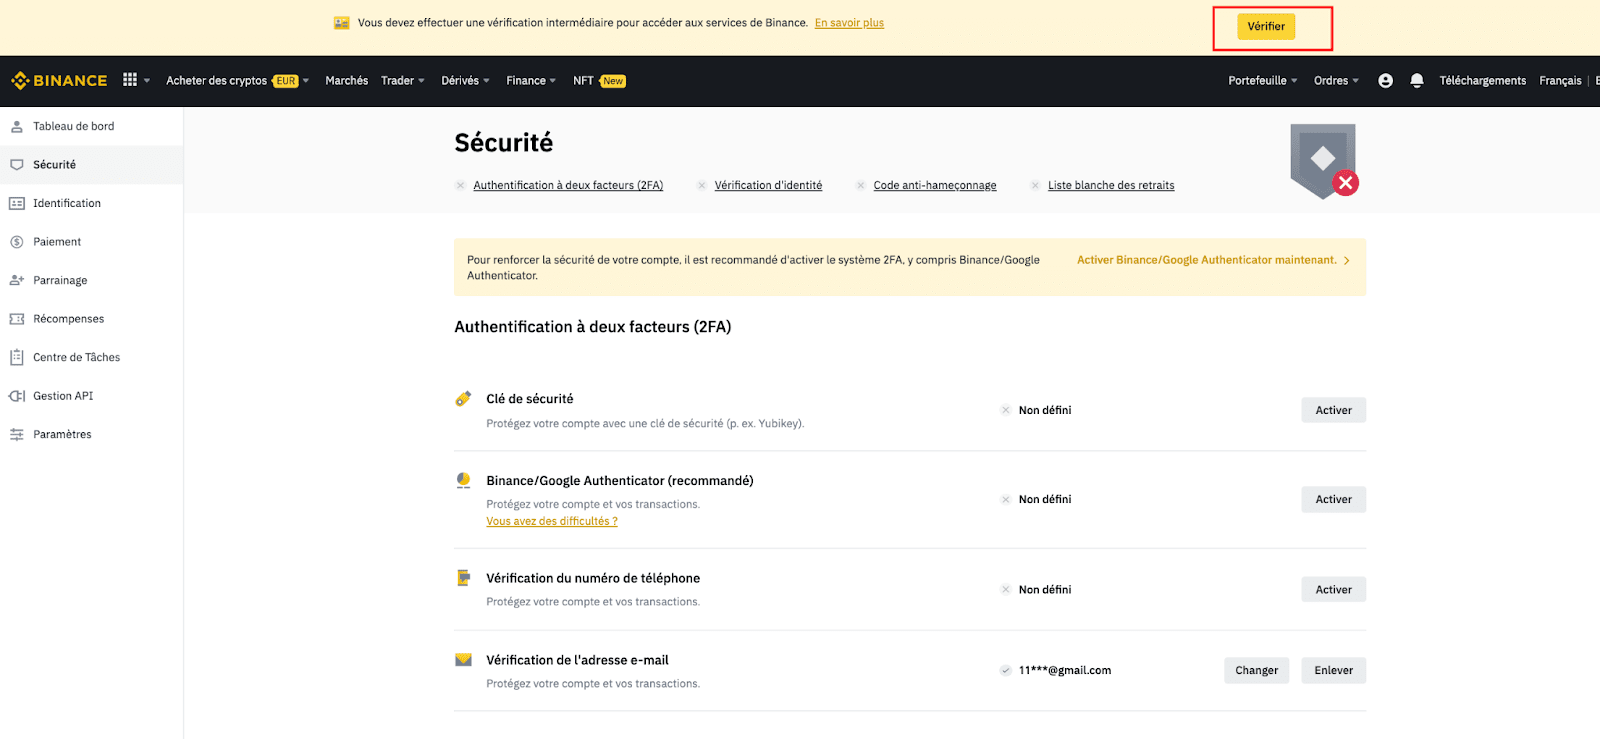Click the Identification card icon
This screenshot has width=1600, height=739.
pos(17,203)
